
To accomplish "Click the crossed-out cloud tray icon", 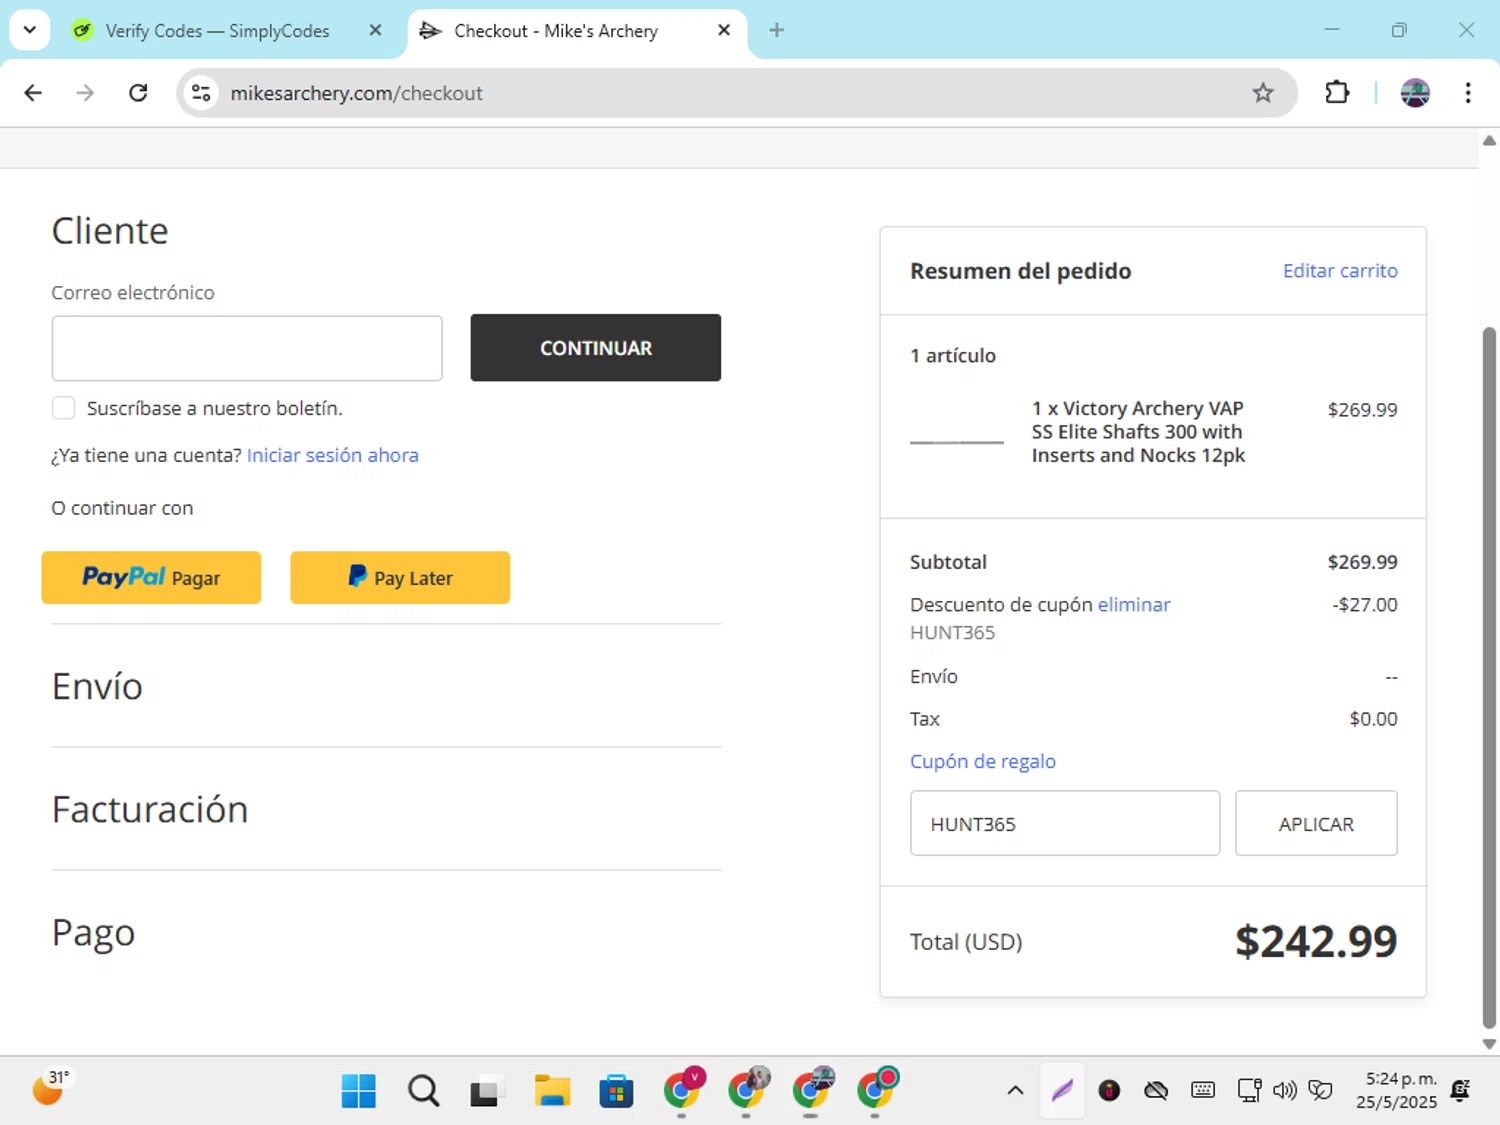I will click(1156, 1090).
